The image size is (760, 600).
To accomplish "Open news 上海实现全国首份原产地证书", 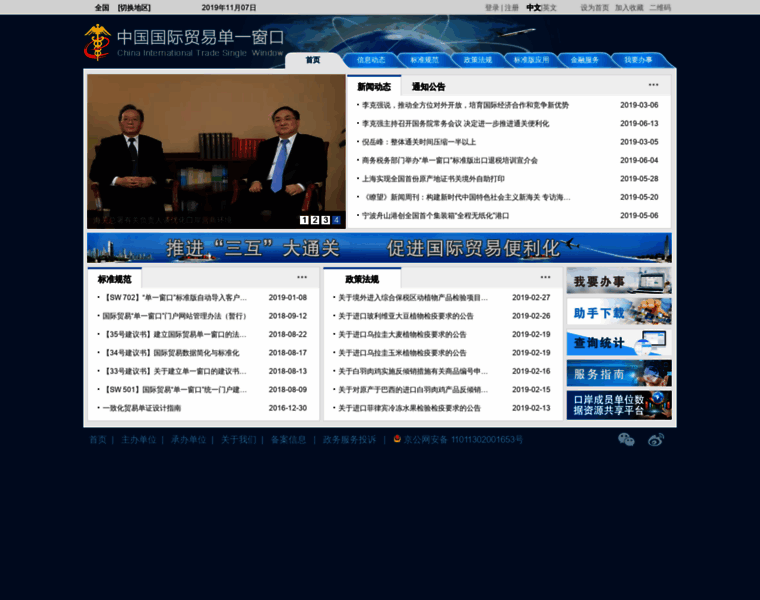I will click(433, 179).
